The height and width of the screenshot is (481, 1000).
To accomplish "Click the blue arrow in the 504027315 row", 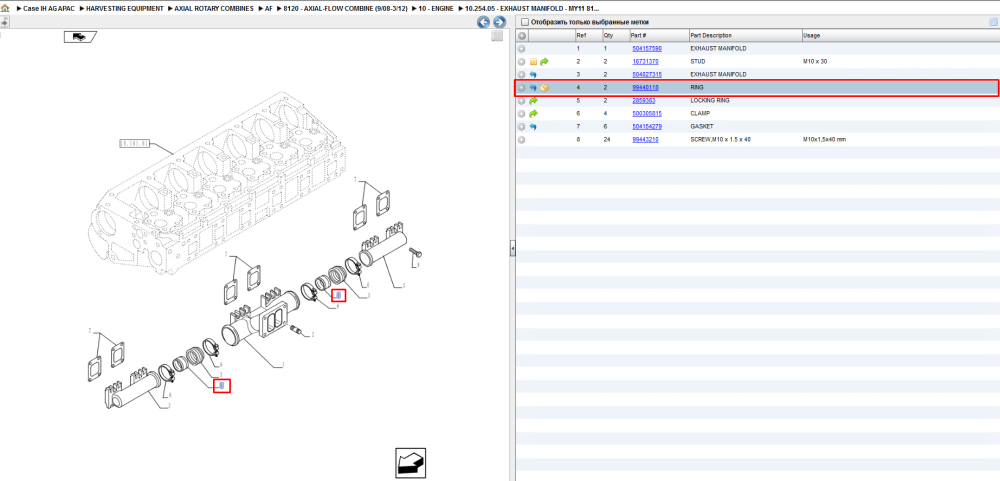I will click(533, 75).
